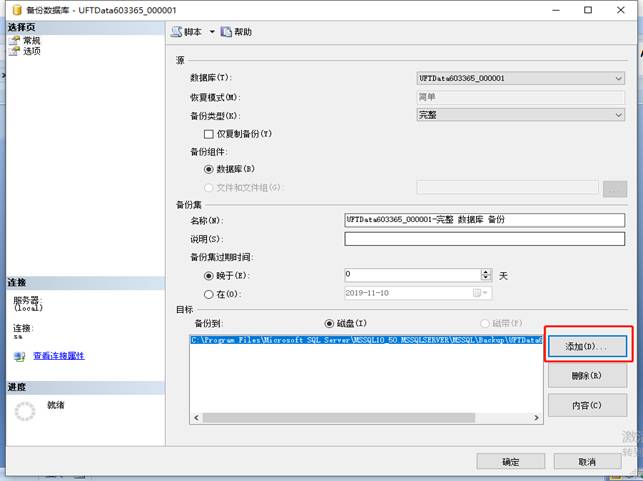Select the 选项 page icon
This screenshot has width=643, height=481.
[x=14, y=51]
